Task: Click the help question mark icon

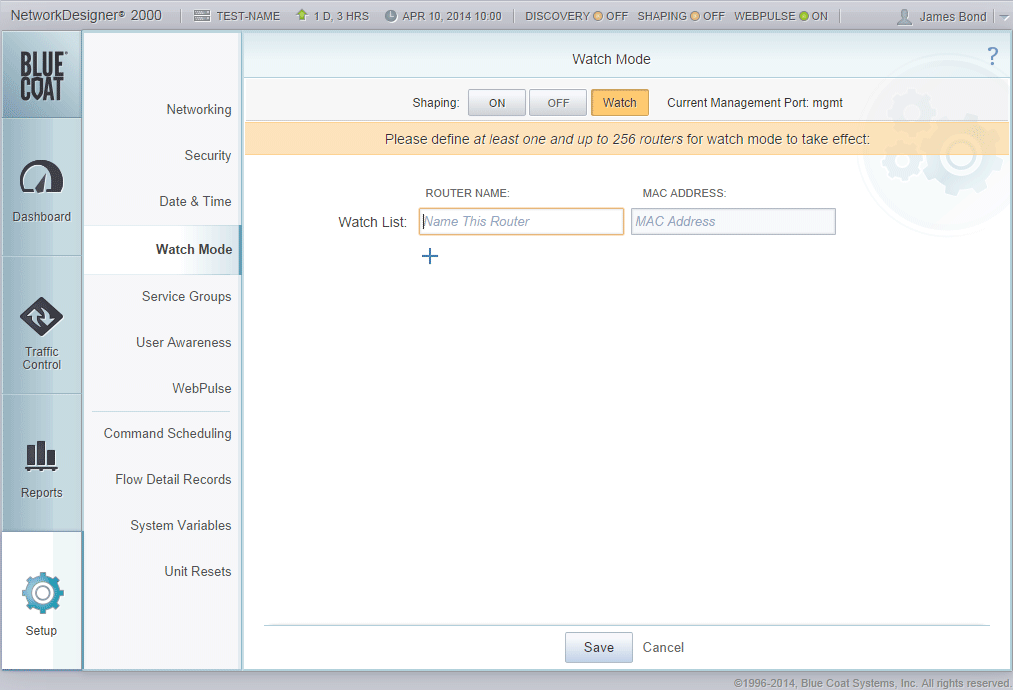Action: [992, 56]
